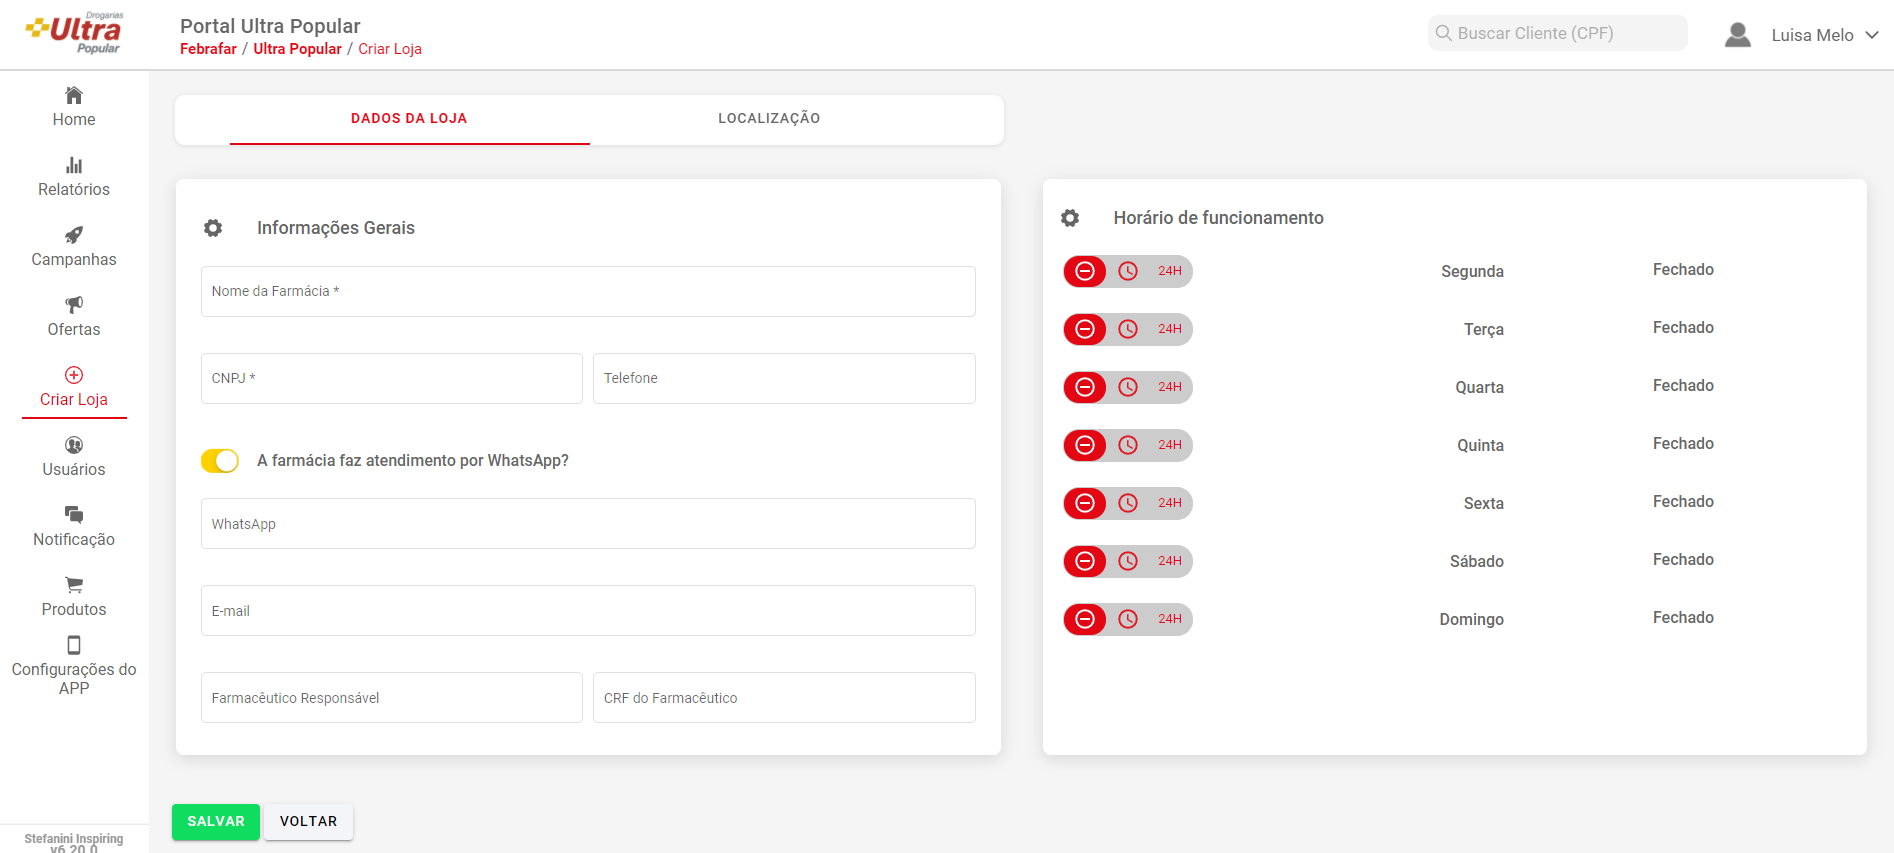1894x853 pixels.
Task: Open Relatórios bar chart icon
Action: pos(74,166)
